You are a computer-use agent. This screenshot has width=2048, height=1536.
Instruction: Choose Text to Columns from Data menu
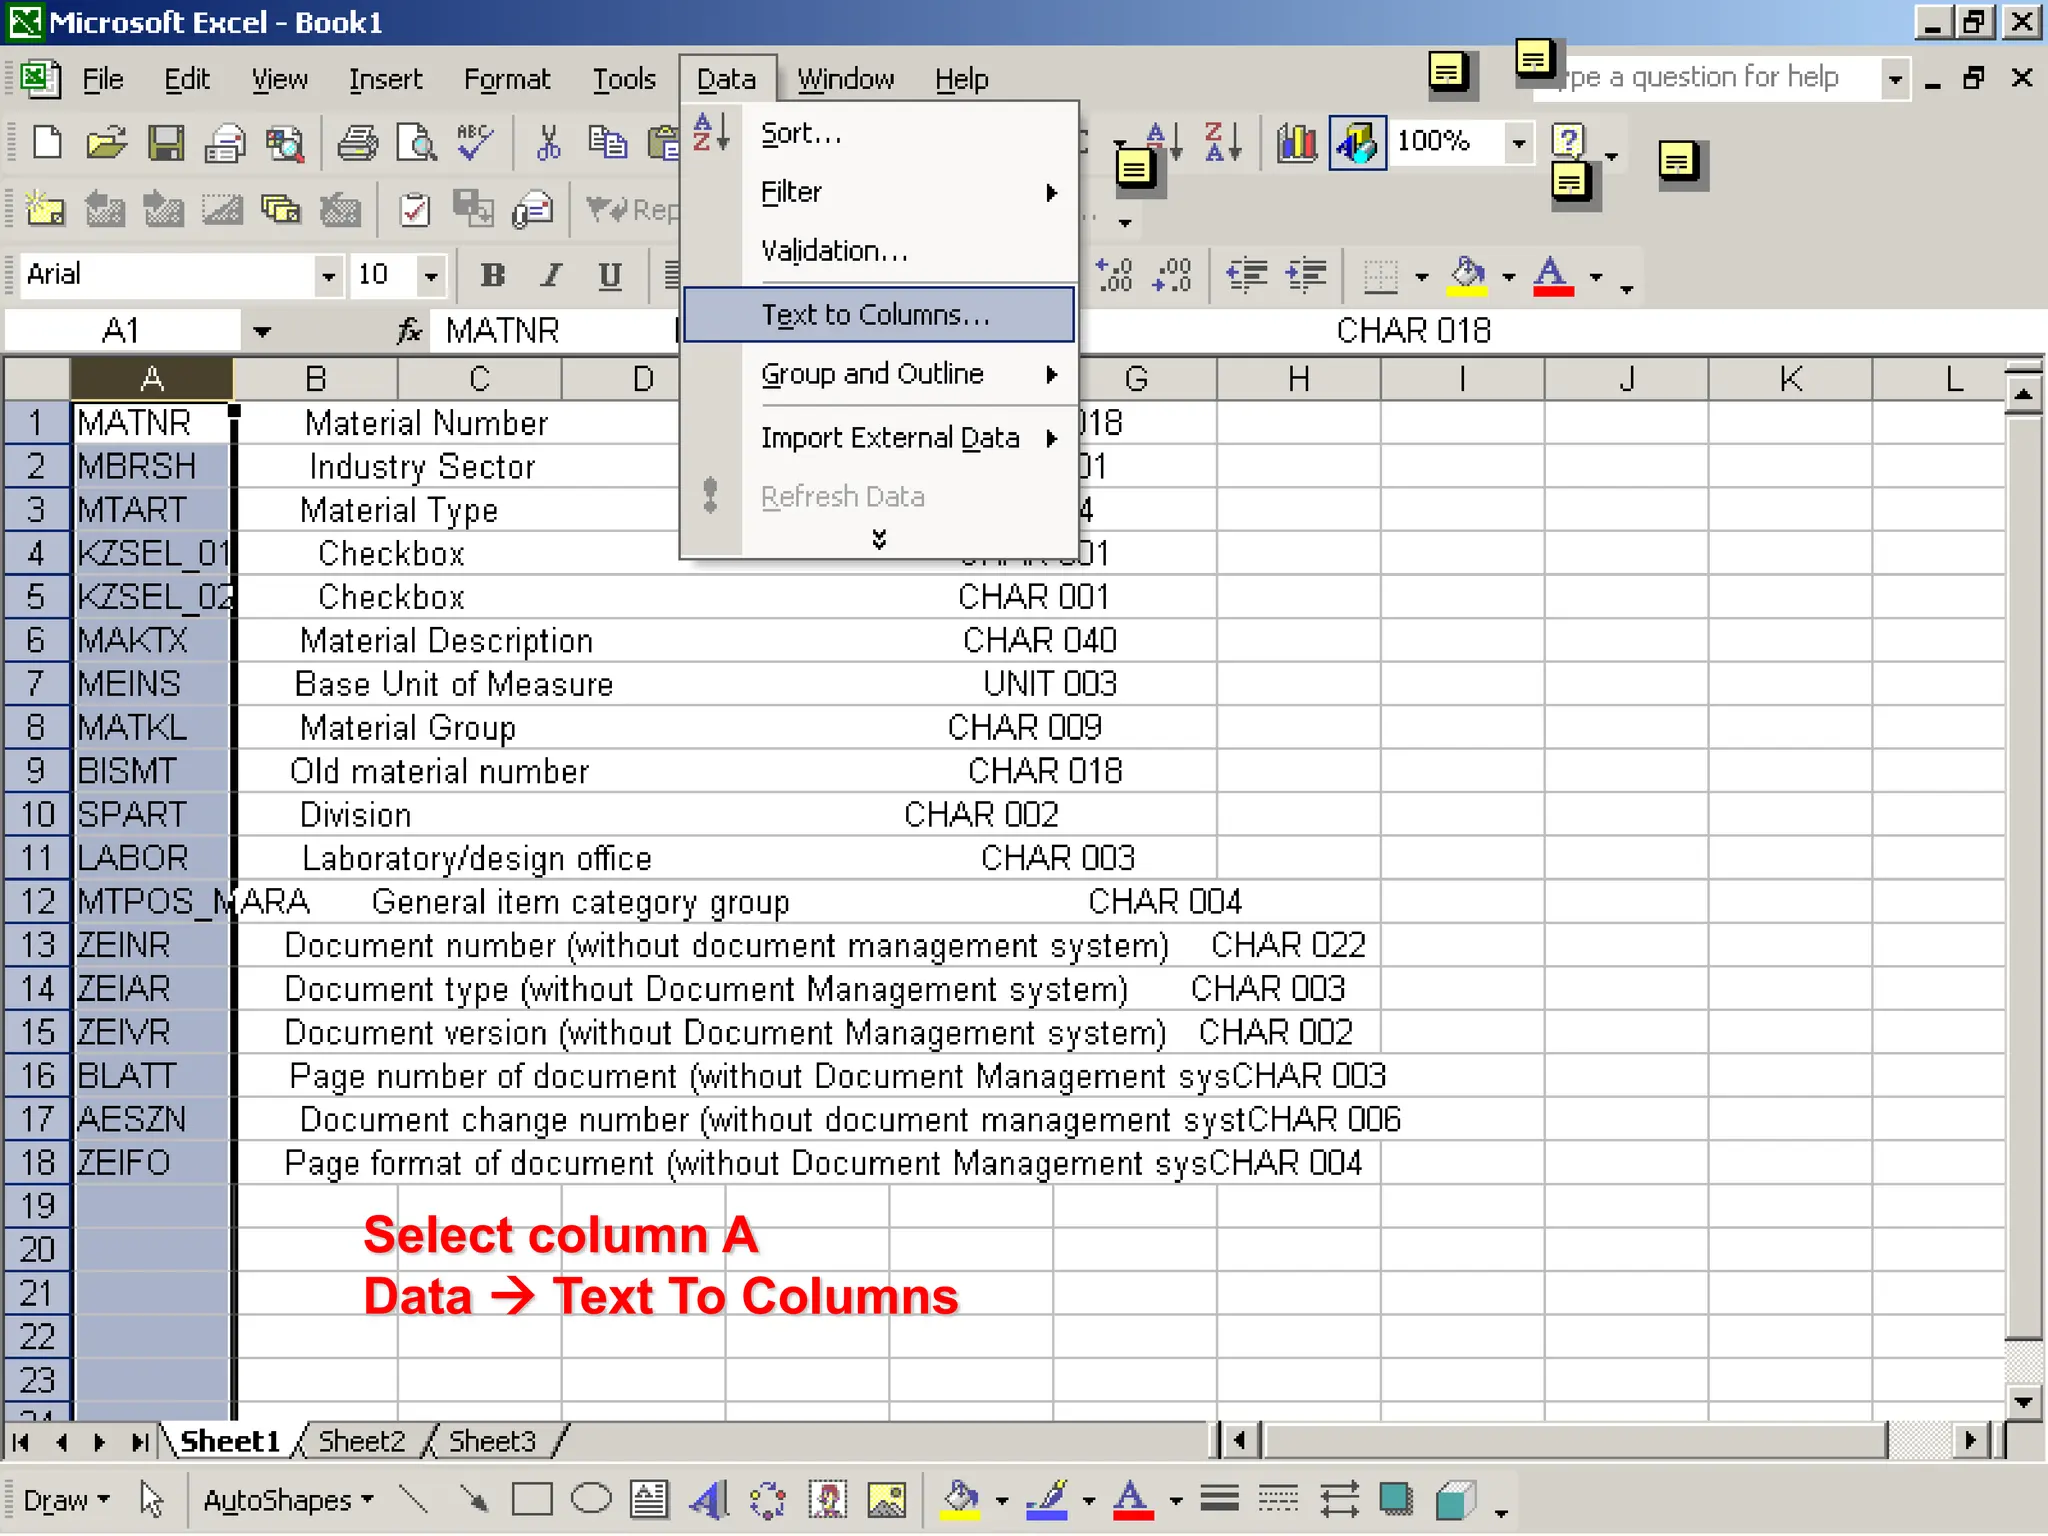coord(879,315)
